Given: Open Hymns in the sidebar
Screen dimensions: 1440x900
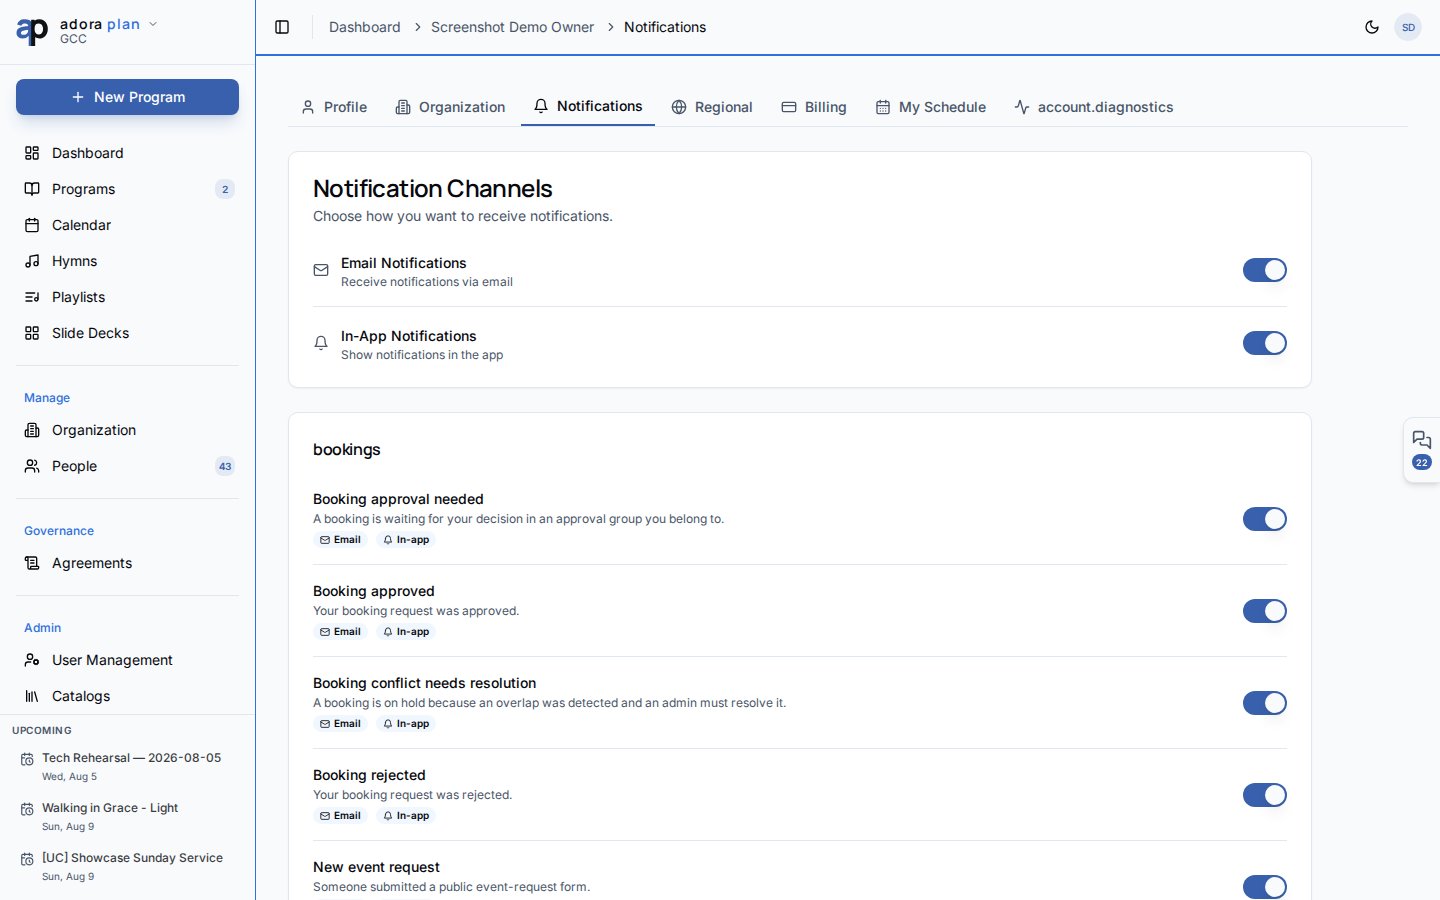Looking at the screenshot, I should point(127,261).
